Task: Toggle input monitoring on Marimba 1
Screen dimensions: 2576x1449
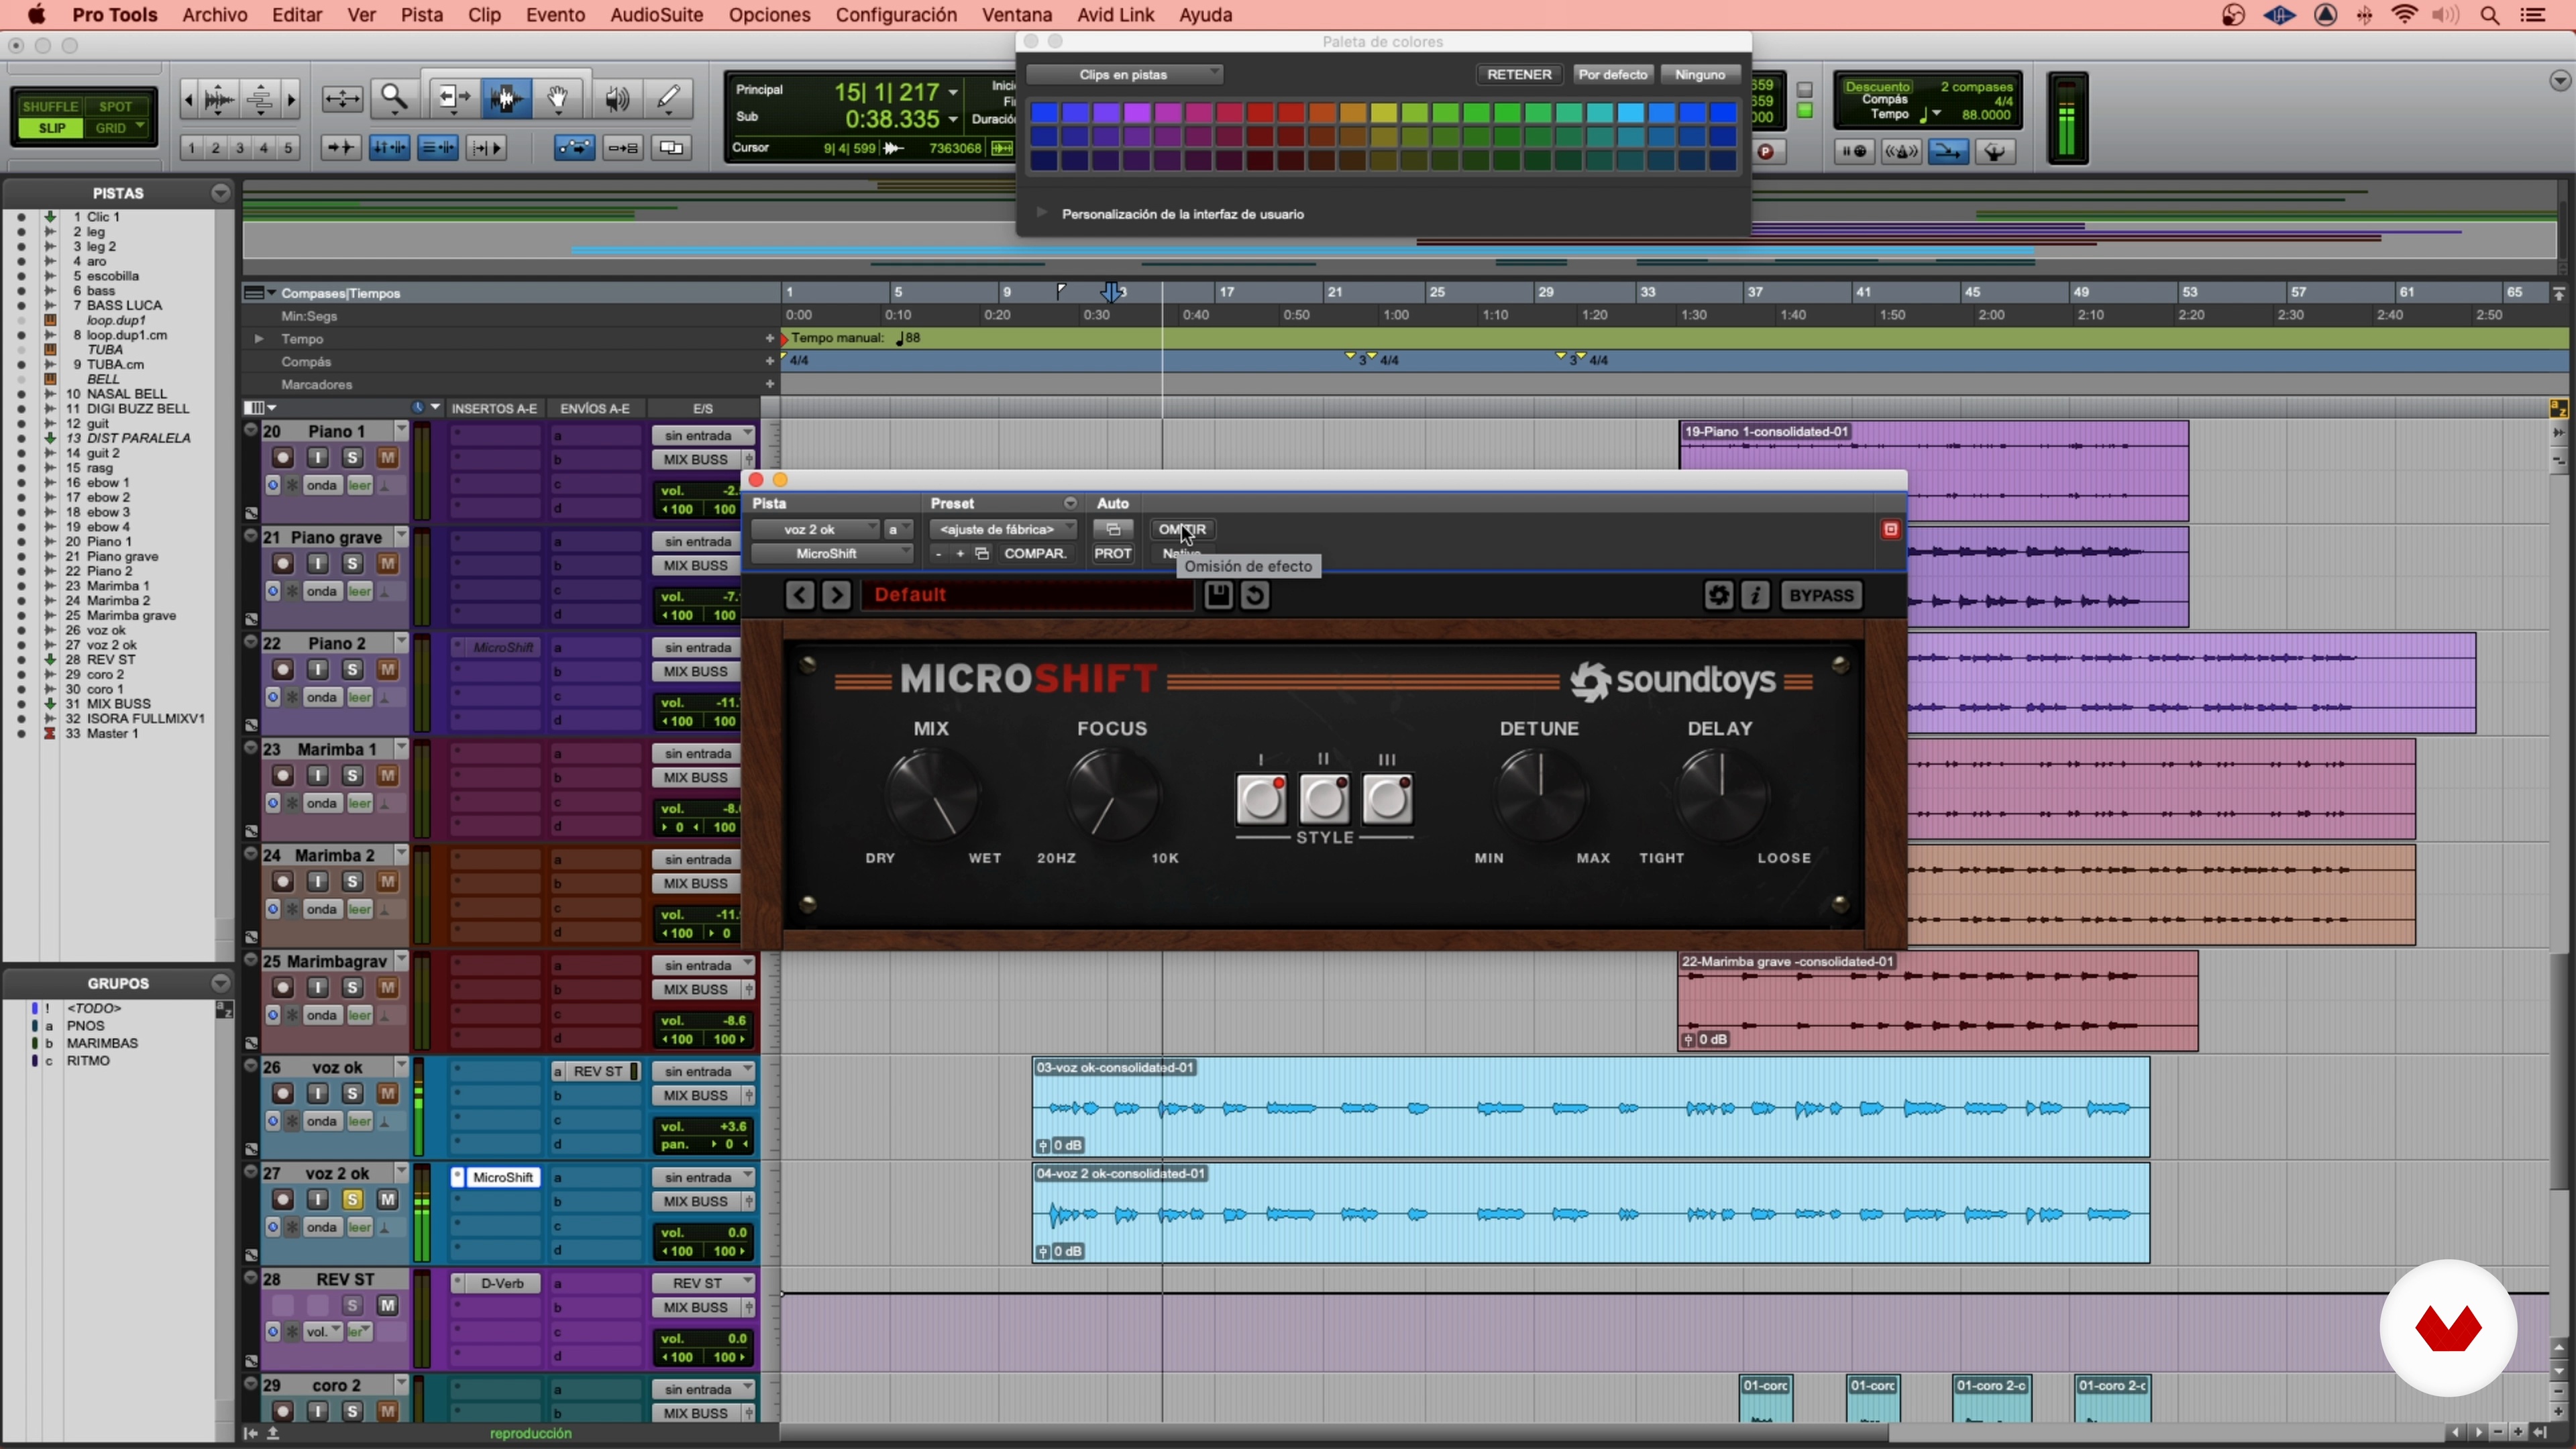Action: [318, 775]
